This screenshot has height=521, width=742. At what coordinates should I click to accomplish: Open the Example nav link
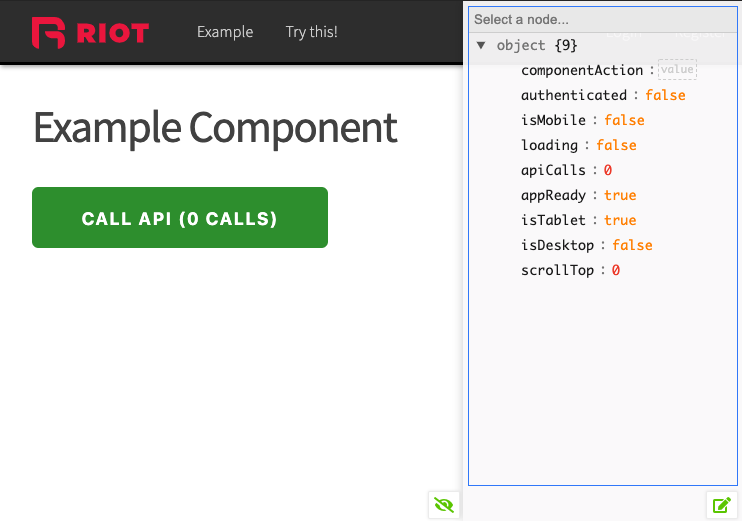point(225,32)
